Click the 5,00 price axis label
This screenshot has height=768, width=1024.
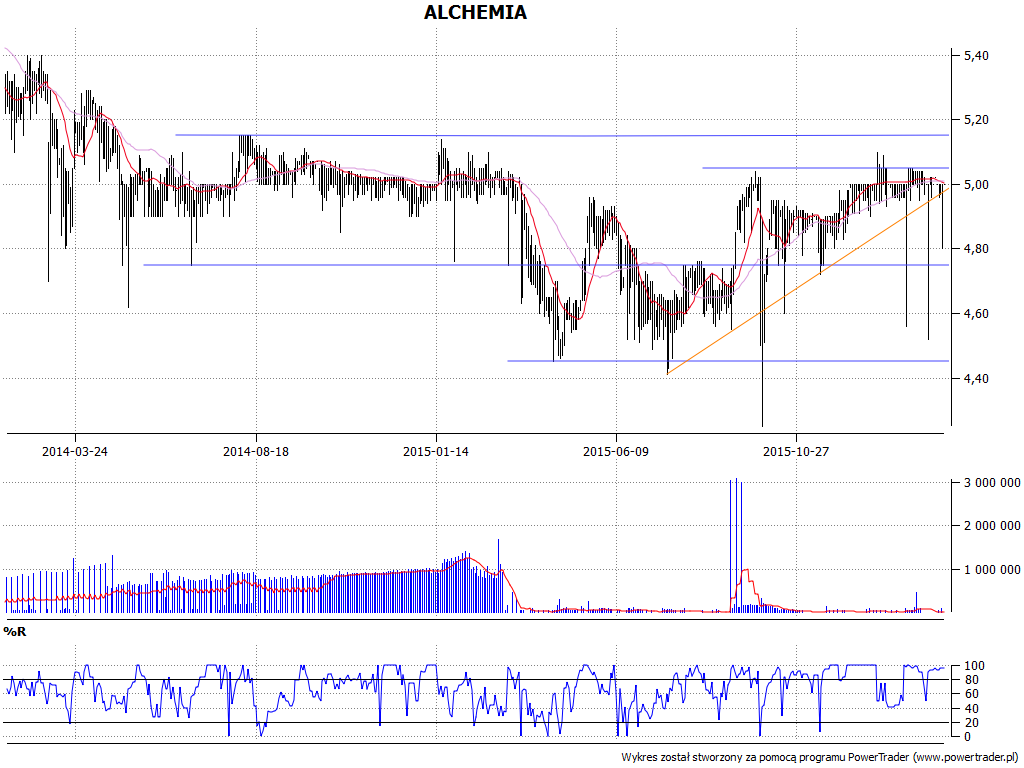pyautogui.click(x=976, y=185)
